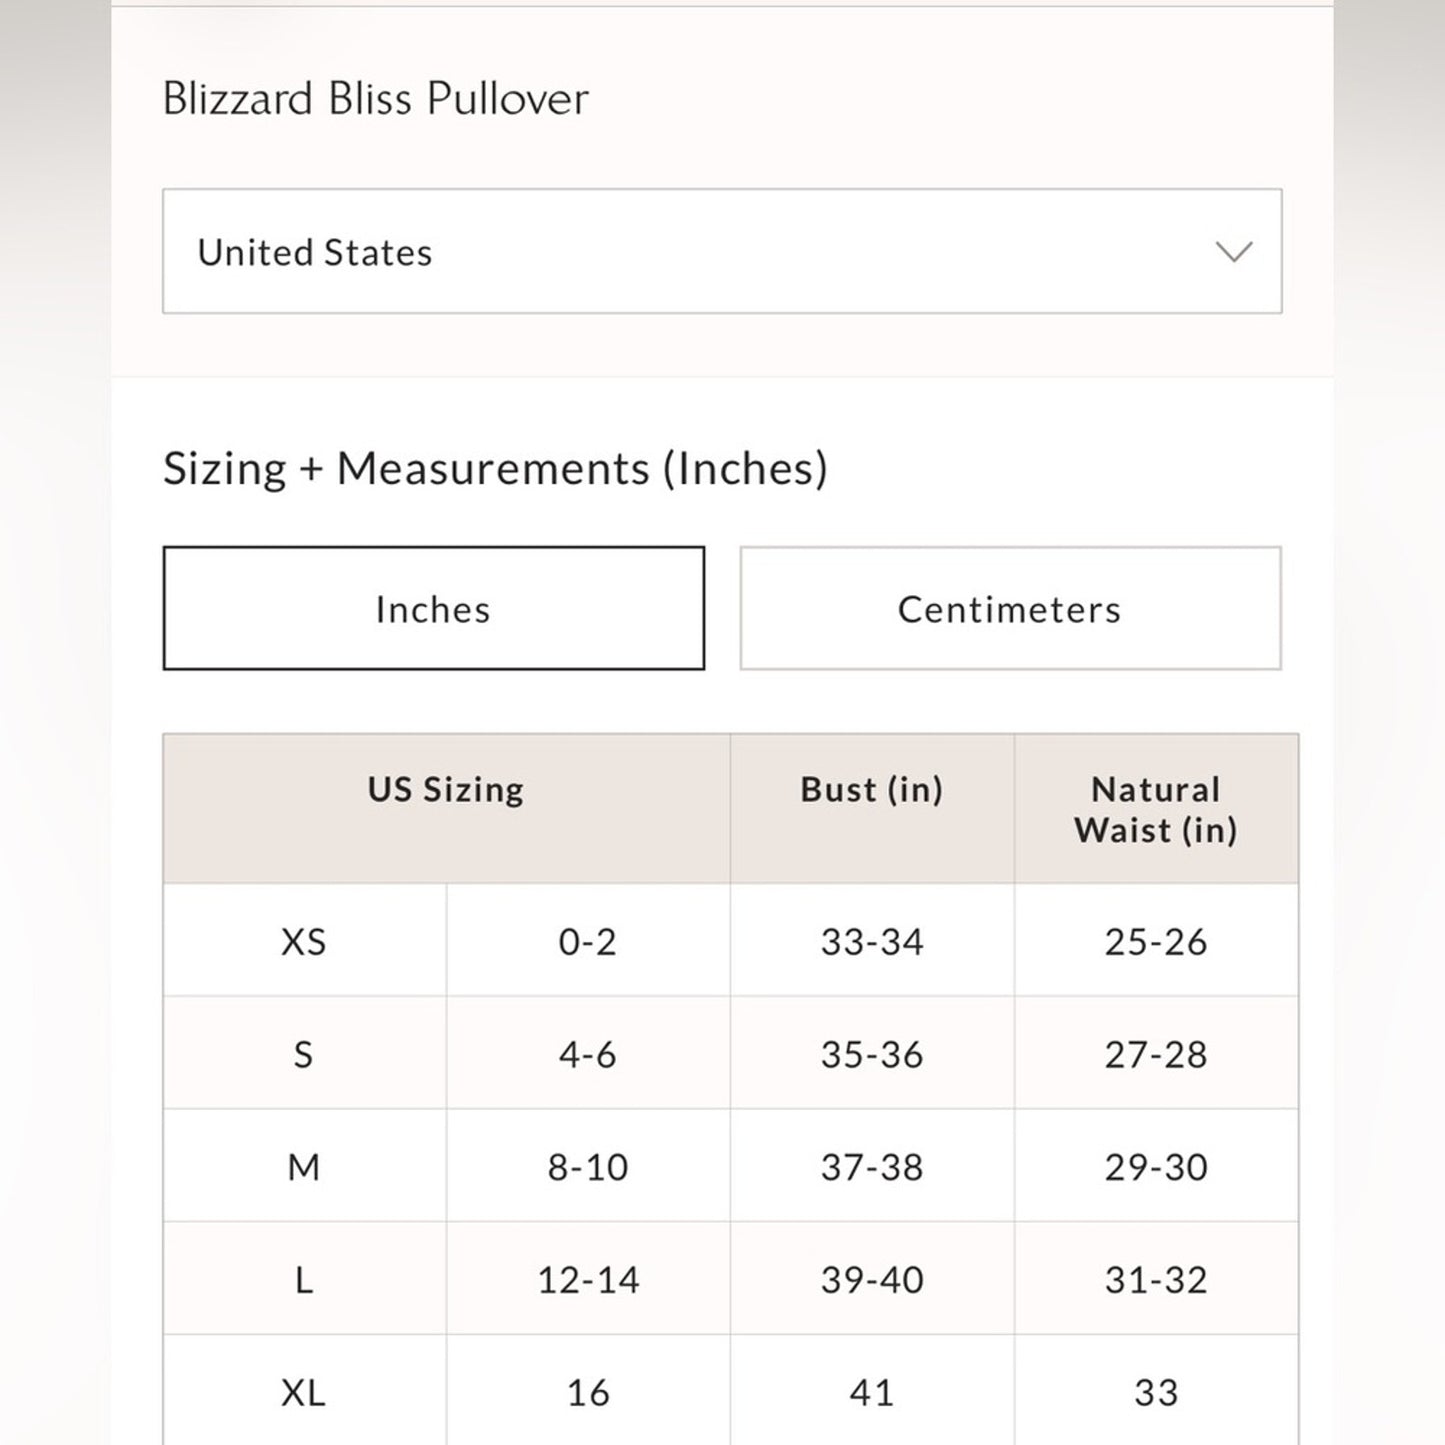Click the US Sizing column header
The width and height of the screenshot is (1445, 1445).
point(445,789)
